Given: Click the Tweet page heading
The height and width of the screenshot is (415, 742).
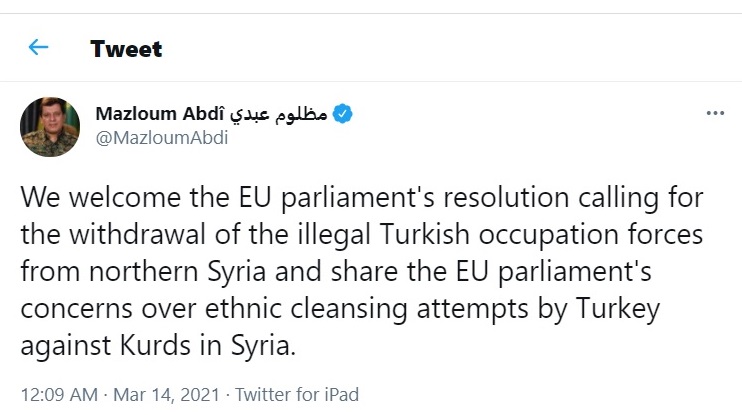Looking at the screenshot, I should [126, 48].
